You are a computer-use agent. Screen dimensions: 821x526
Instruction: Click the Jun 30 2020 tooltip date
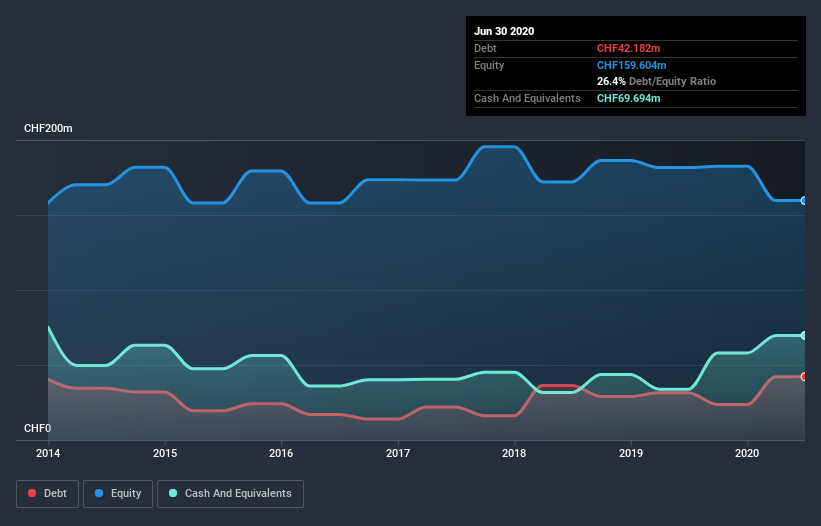[504, 31]
